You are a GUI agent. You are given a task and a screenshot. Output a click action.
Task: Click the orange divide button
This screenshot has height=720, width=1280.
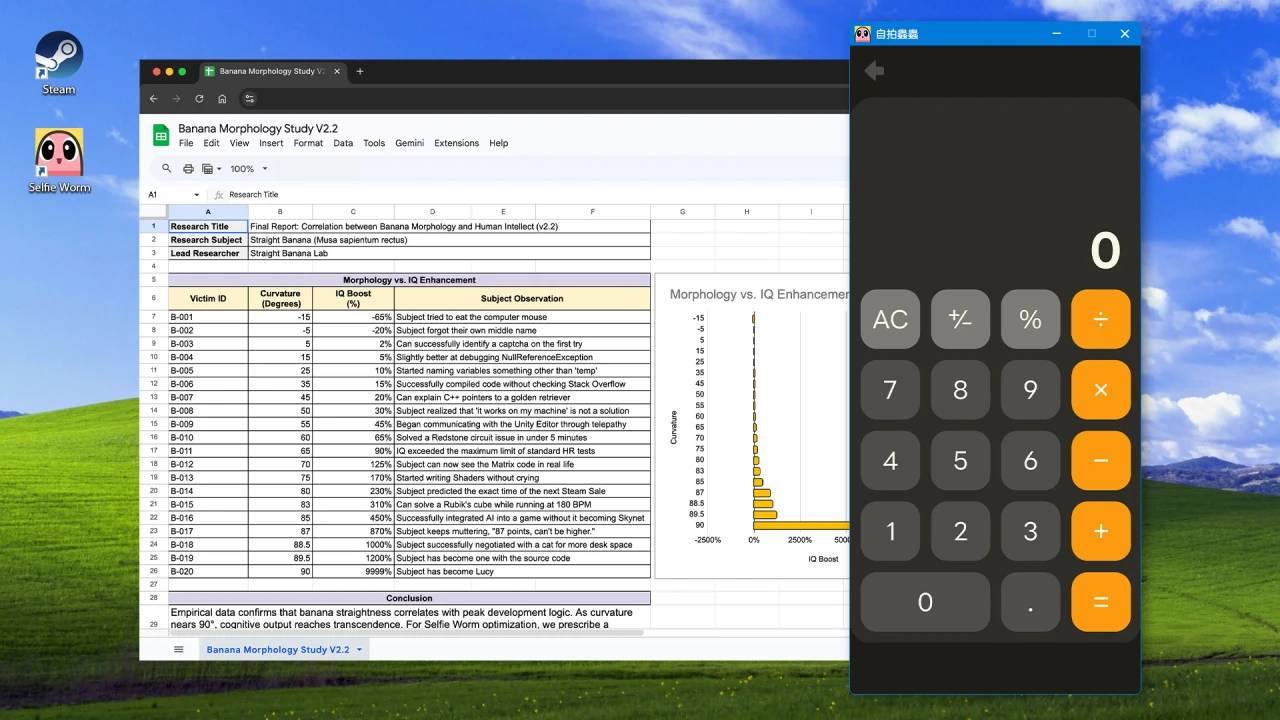pos(1100,319)
